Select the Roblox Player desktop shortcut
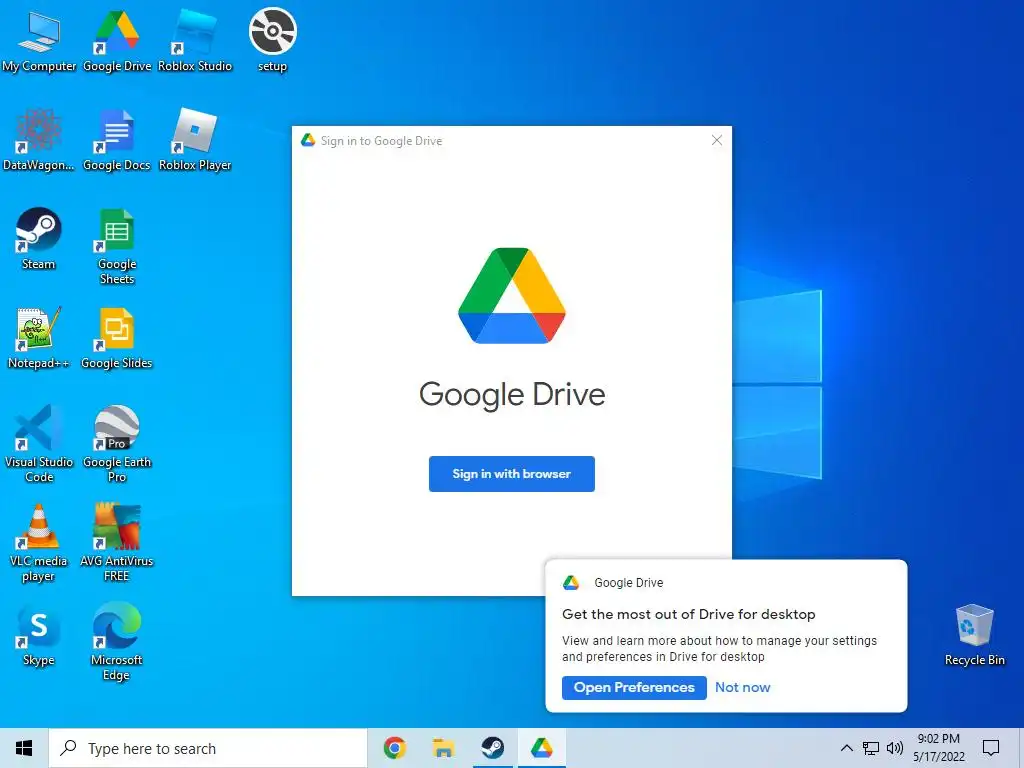This screenshot has height=768, width=1024. coord(195,140)
